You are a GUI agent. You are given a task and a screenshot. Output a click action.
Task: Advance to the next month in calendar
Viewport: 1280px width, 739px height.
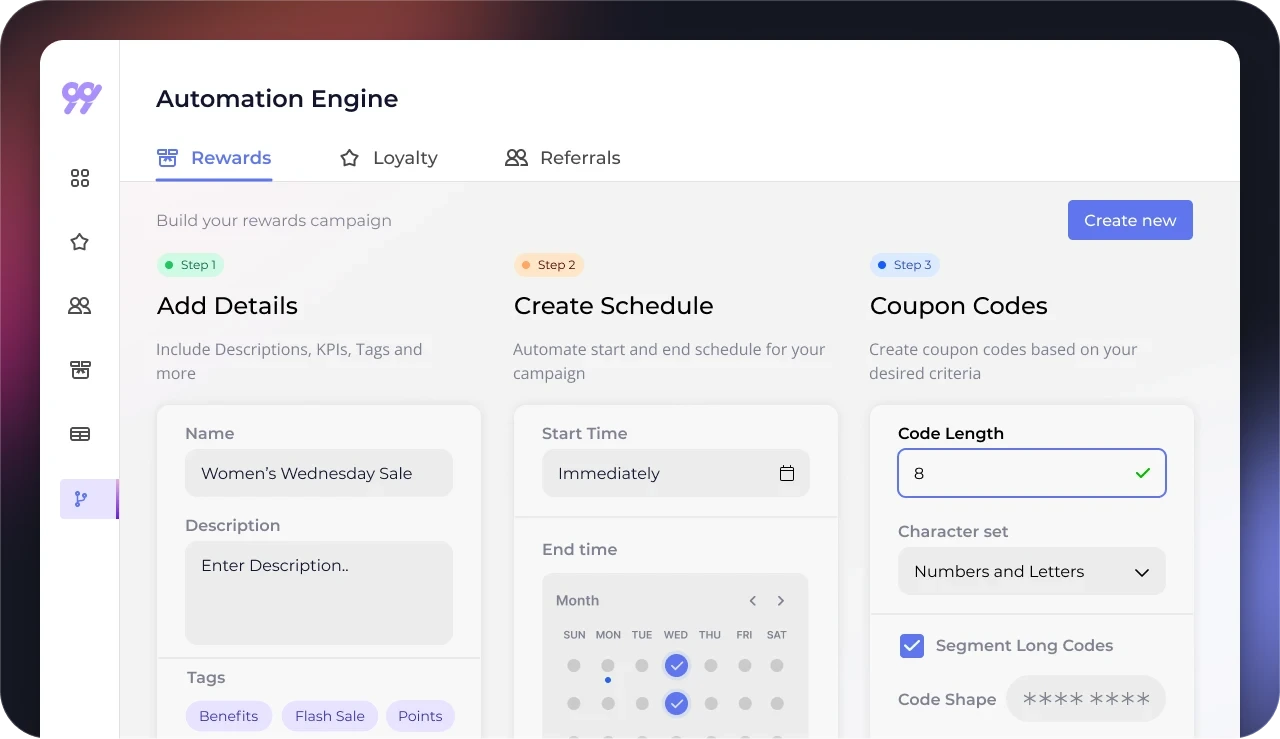[781, 601]
